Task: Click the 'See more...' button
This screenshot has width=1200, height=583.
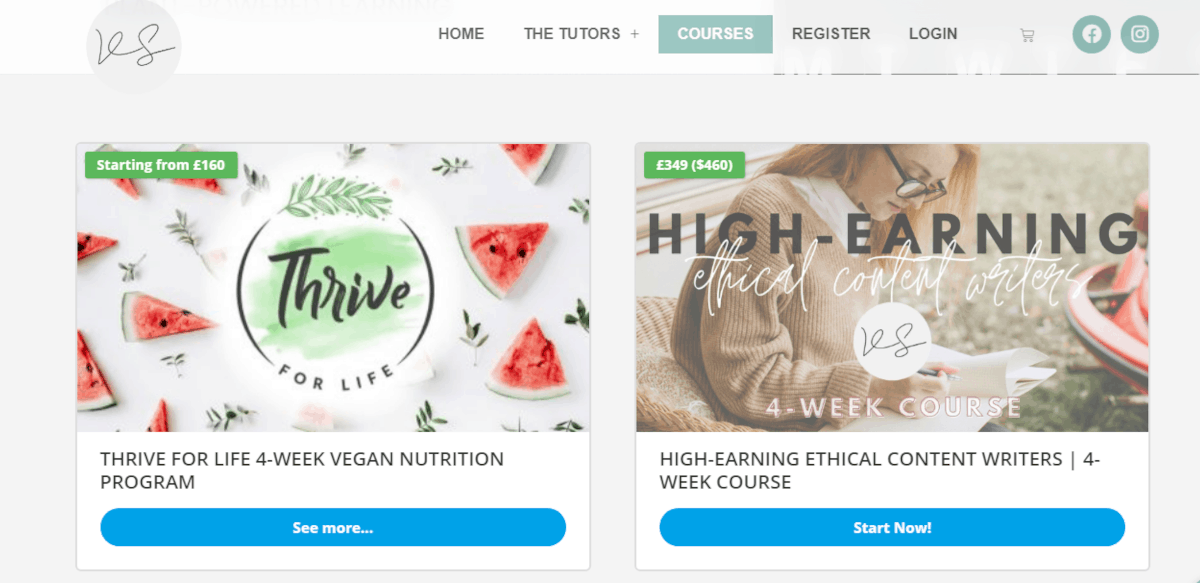Action: point(333,527)
